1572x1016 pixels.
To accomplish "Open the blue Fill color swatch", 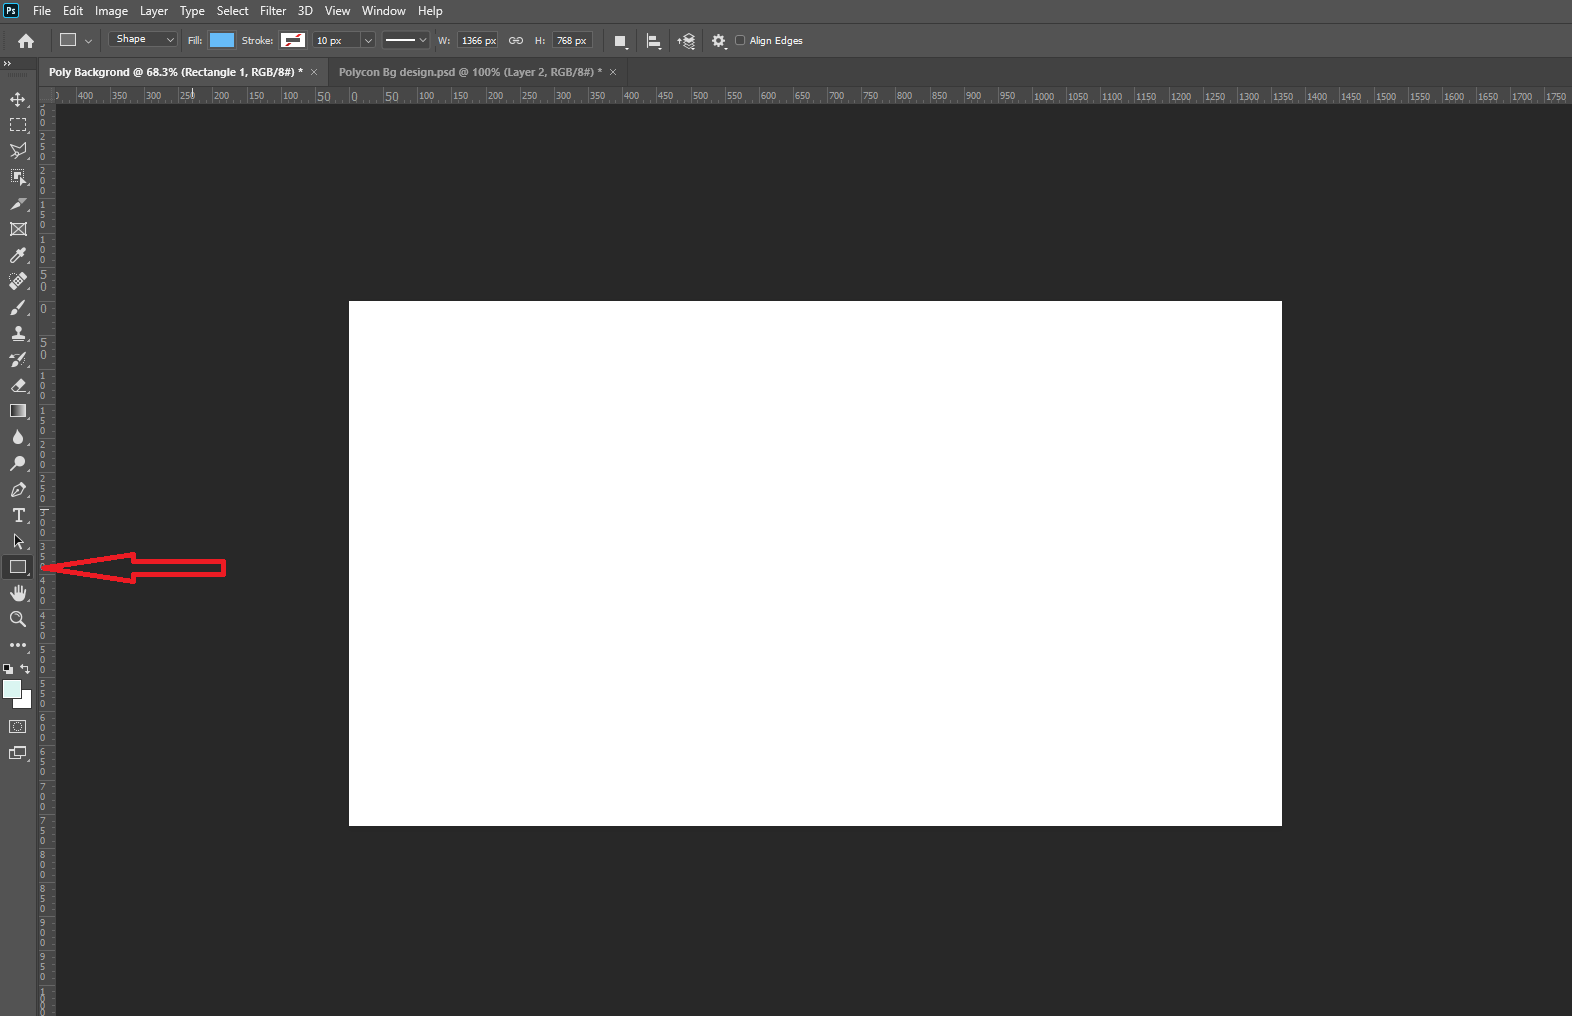I will (222, 41).
